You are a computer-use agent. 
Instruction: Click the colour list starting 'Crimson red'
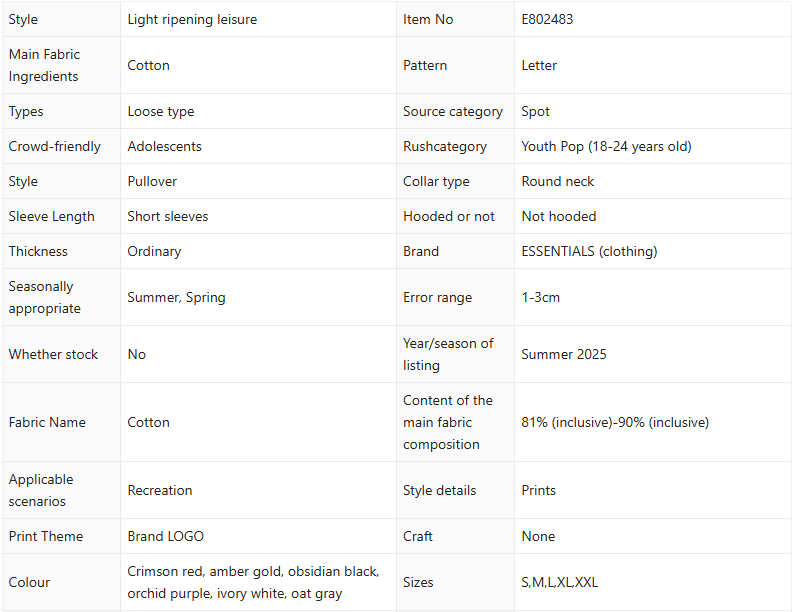coord(253,582)
